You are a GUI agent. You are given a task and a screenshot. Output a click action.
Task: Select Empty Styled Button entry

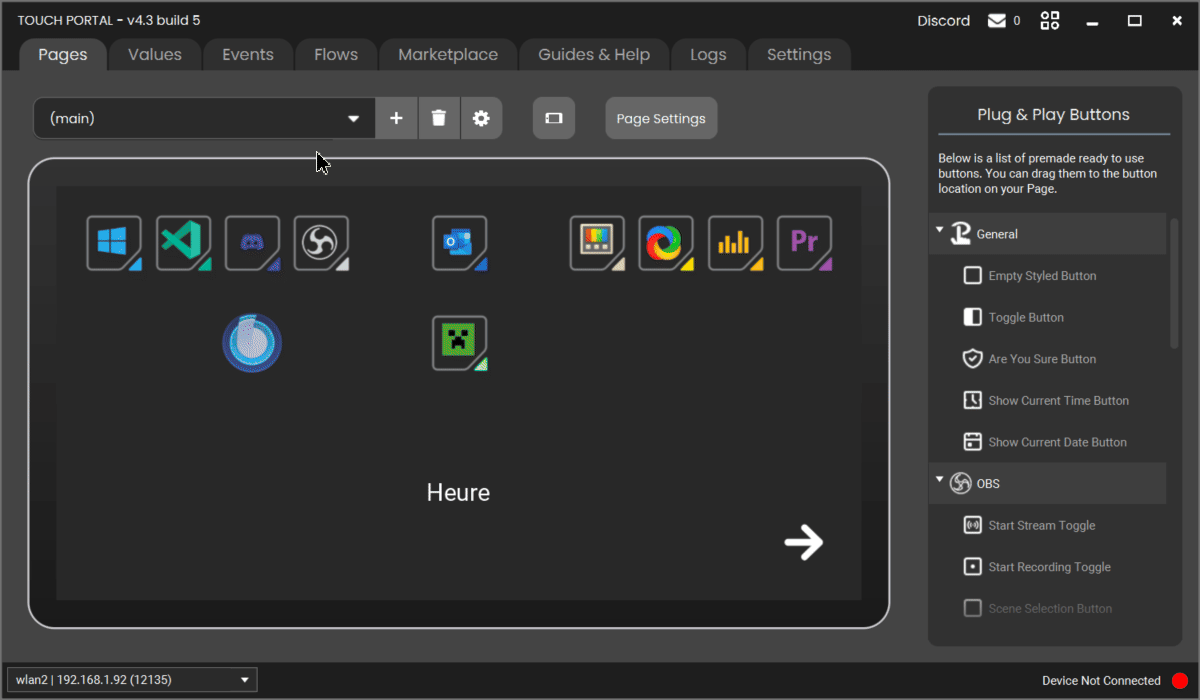pos(1048,275)
